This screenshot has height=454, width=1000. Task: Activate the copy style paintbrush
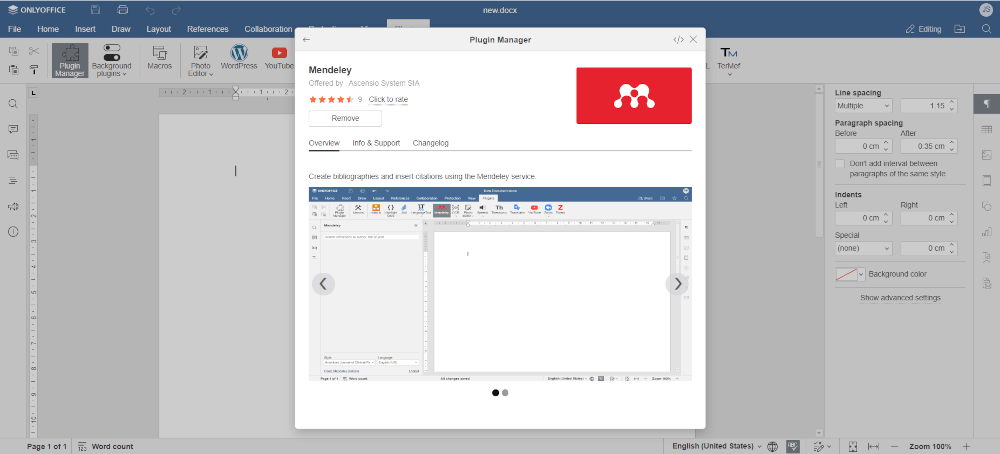coord(34,70)
